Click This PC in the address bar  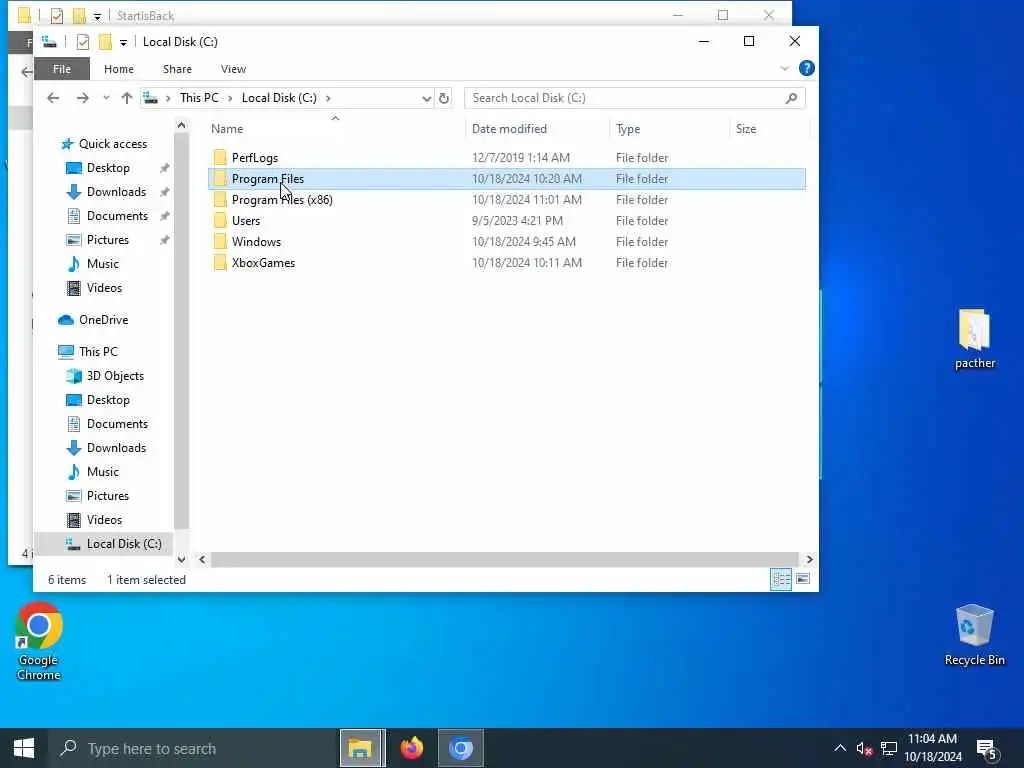tap(199, 97)
